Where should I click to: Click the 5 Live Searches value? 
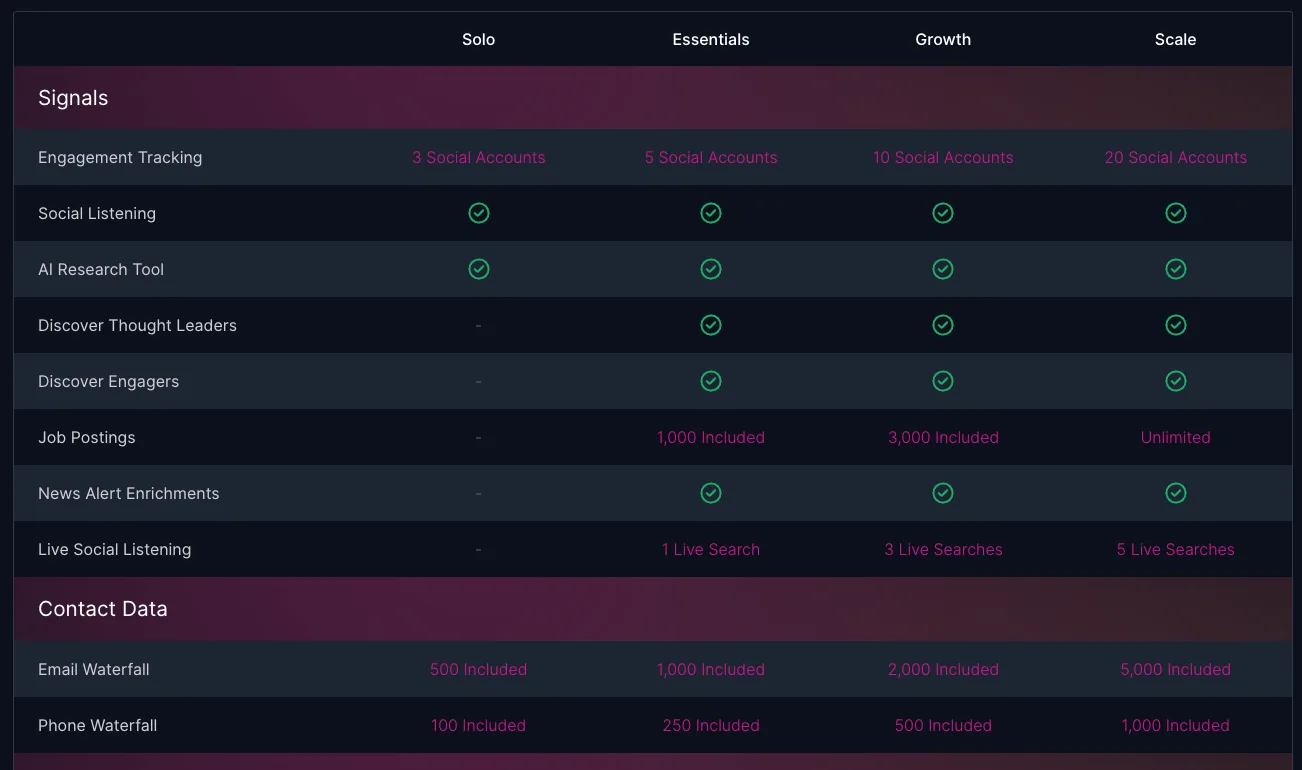pos(1176,549)
